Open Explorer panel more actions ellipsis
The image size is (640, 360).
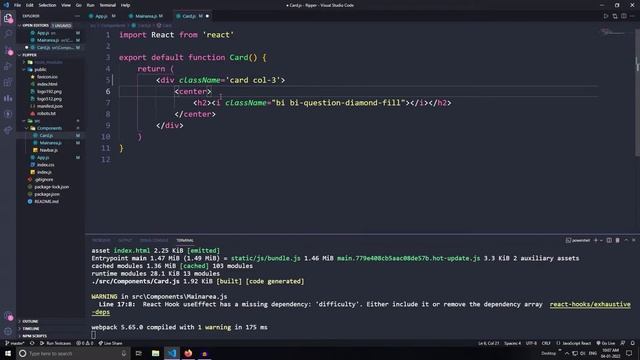coord(77,16)
